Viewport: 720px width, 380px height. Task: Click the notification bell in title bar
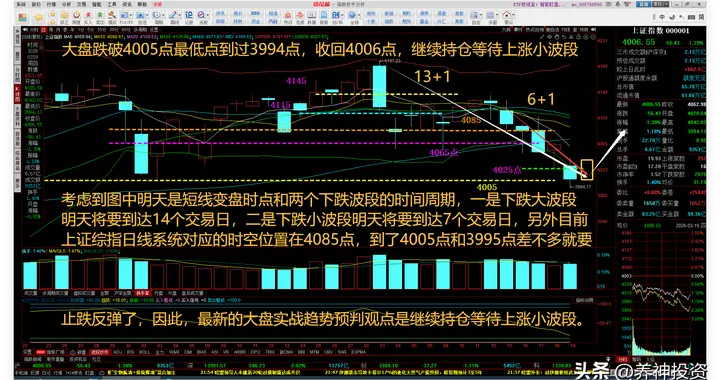(x=618, y=4)
